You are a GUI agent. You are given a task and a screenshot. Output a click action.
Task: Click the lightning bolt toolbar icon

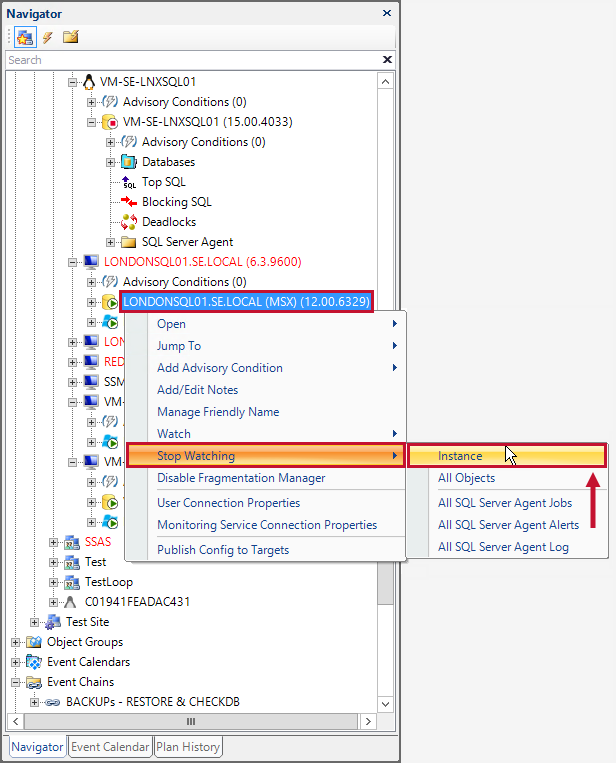[47, 37]
